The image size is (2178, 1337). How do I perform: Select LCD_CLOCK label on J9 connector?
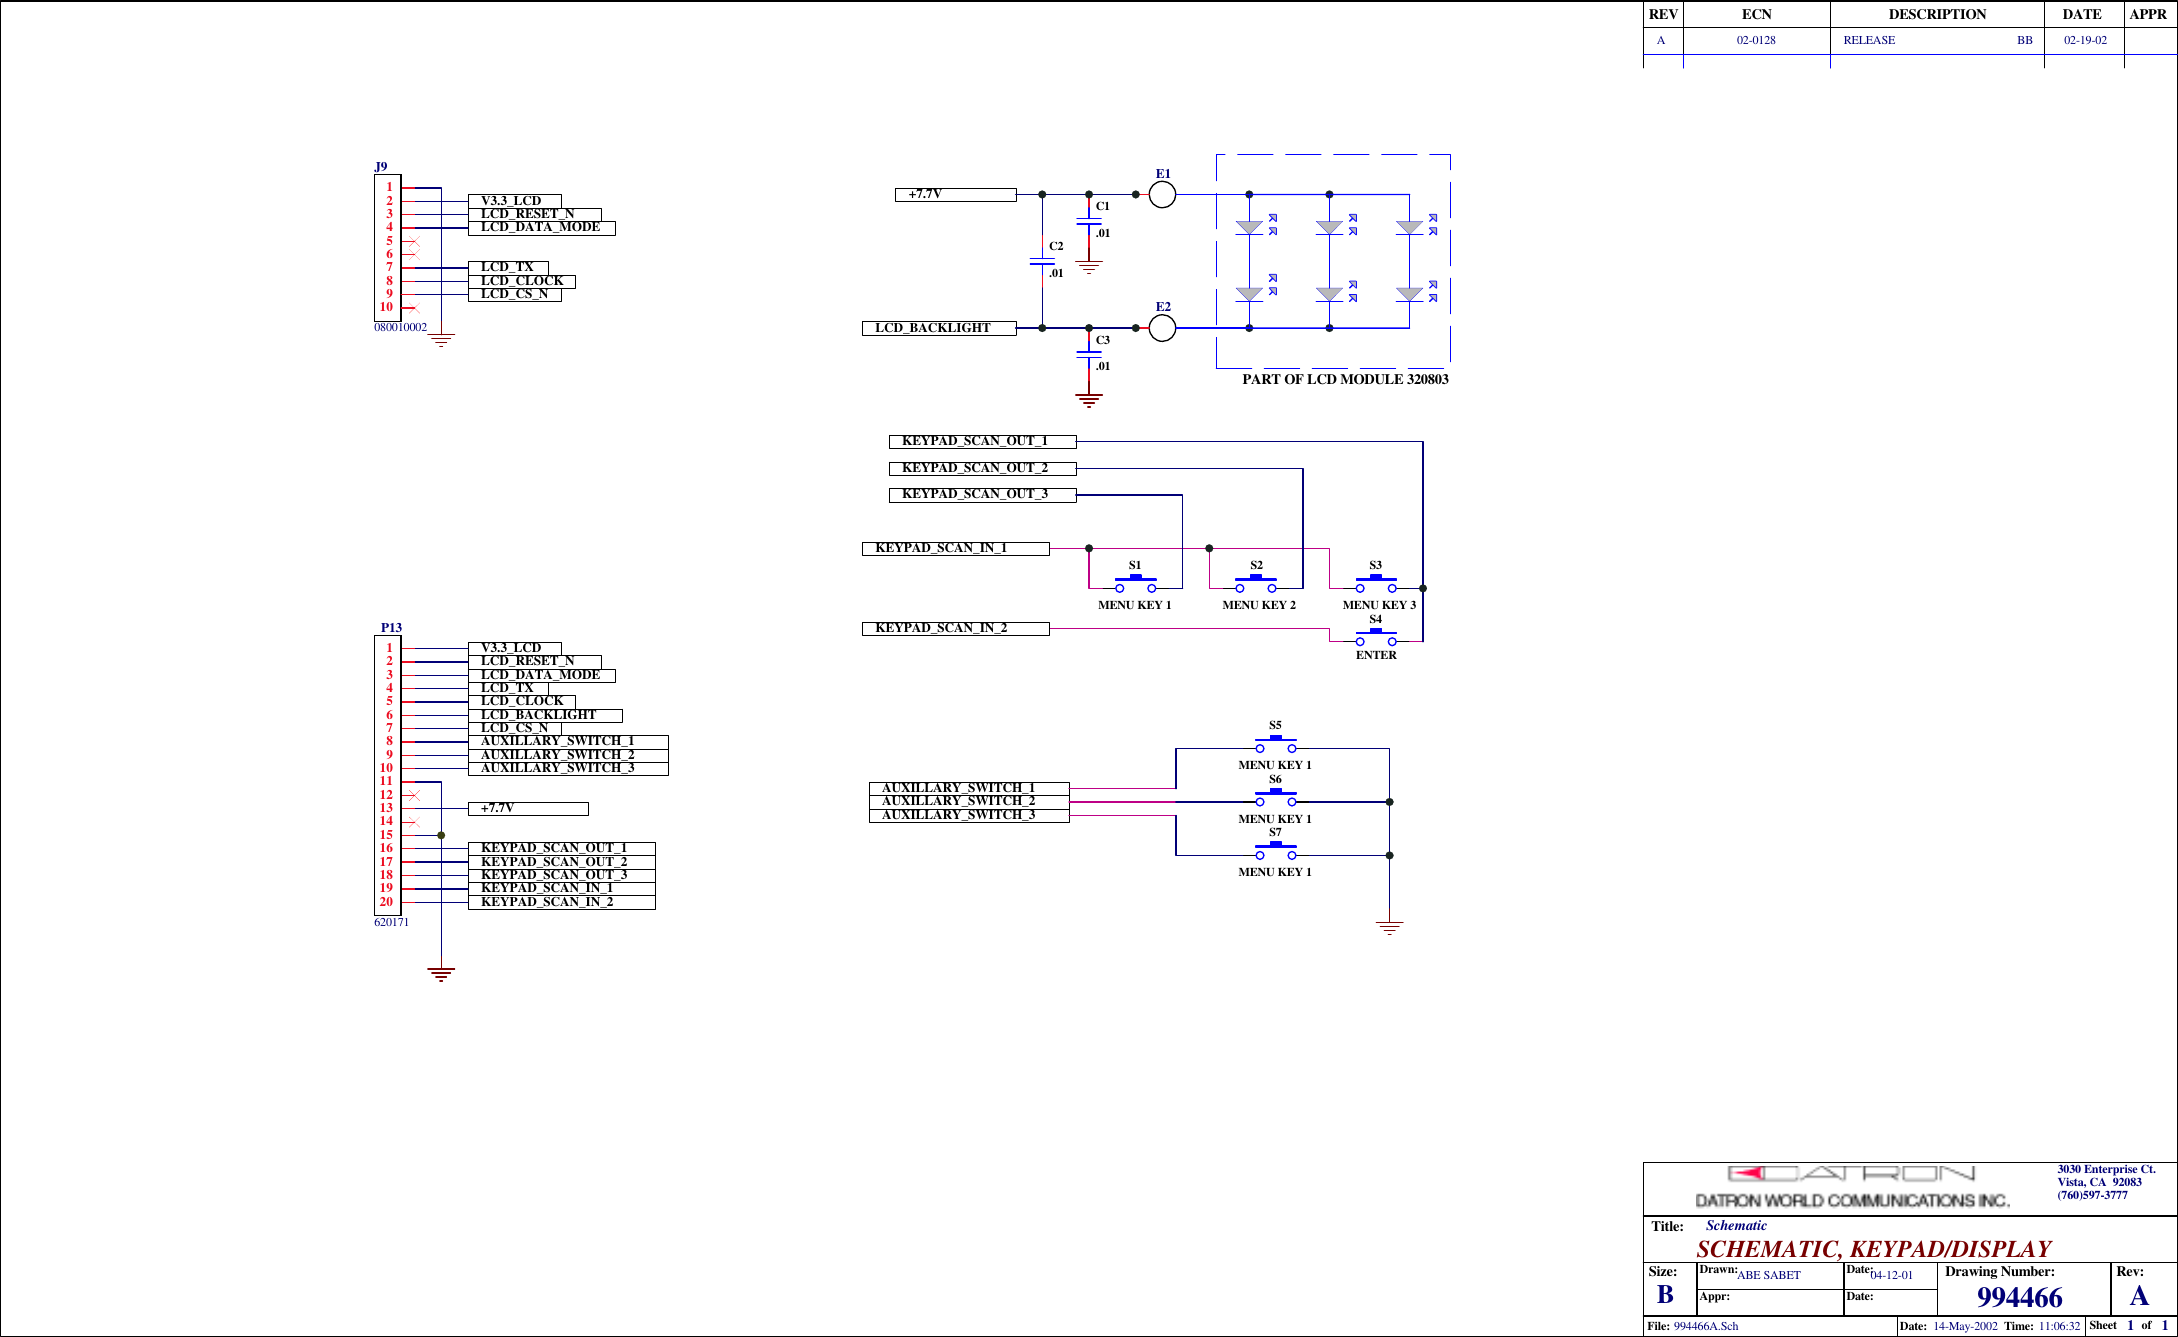(521, 281)
